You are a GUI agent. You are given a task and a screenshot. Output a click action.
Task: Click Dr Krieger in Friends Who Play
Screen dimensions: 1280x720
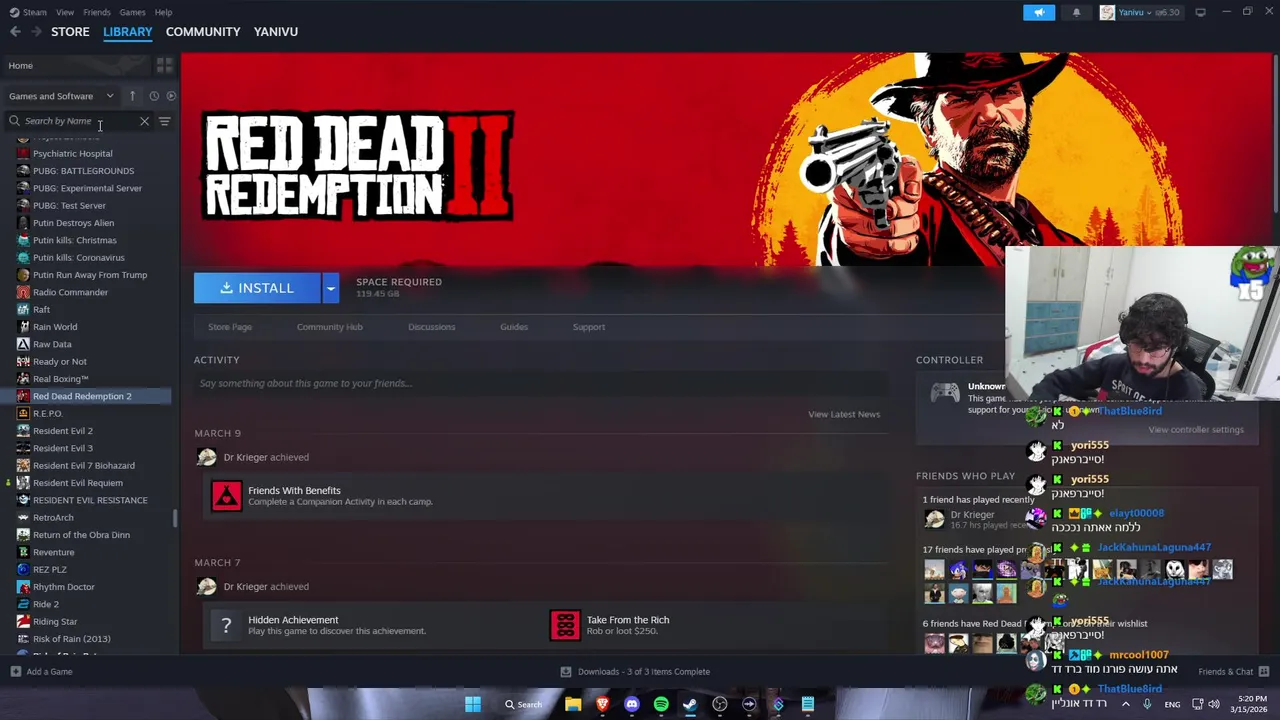pyautogui.click(x=972, y=515)
